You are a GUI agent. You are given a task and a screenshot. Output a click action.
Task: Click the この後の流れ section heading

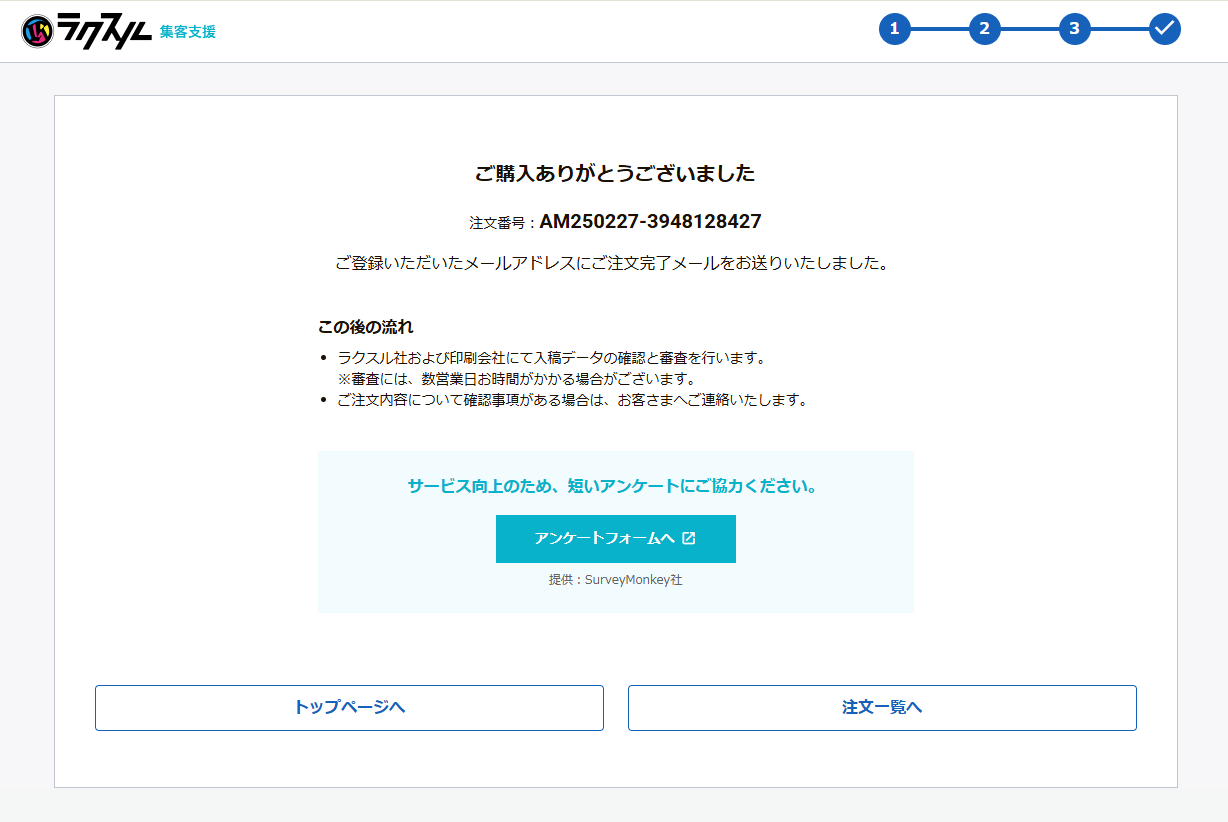pyautogui.click(x=365, y=327)
